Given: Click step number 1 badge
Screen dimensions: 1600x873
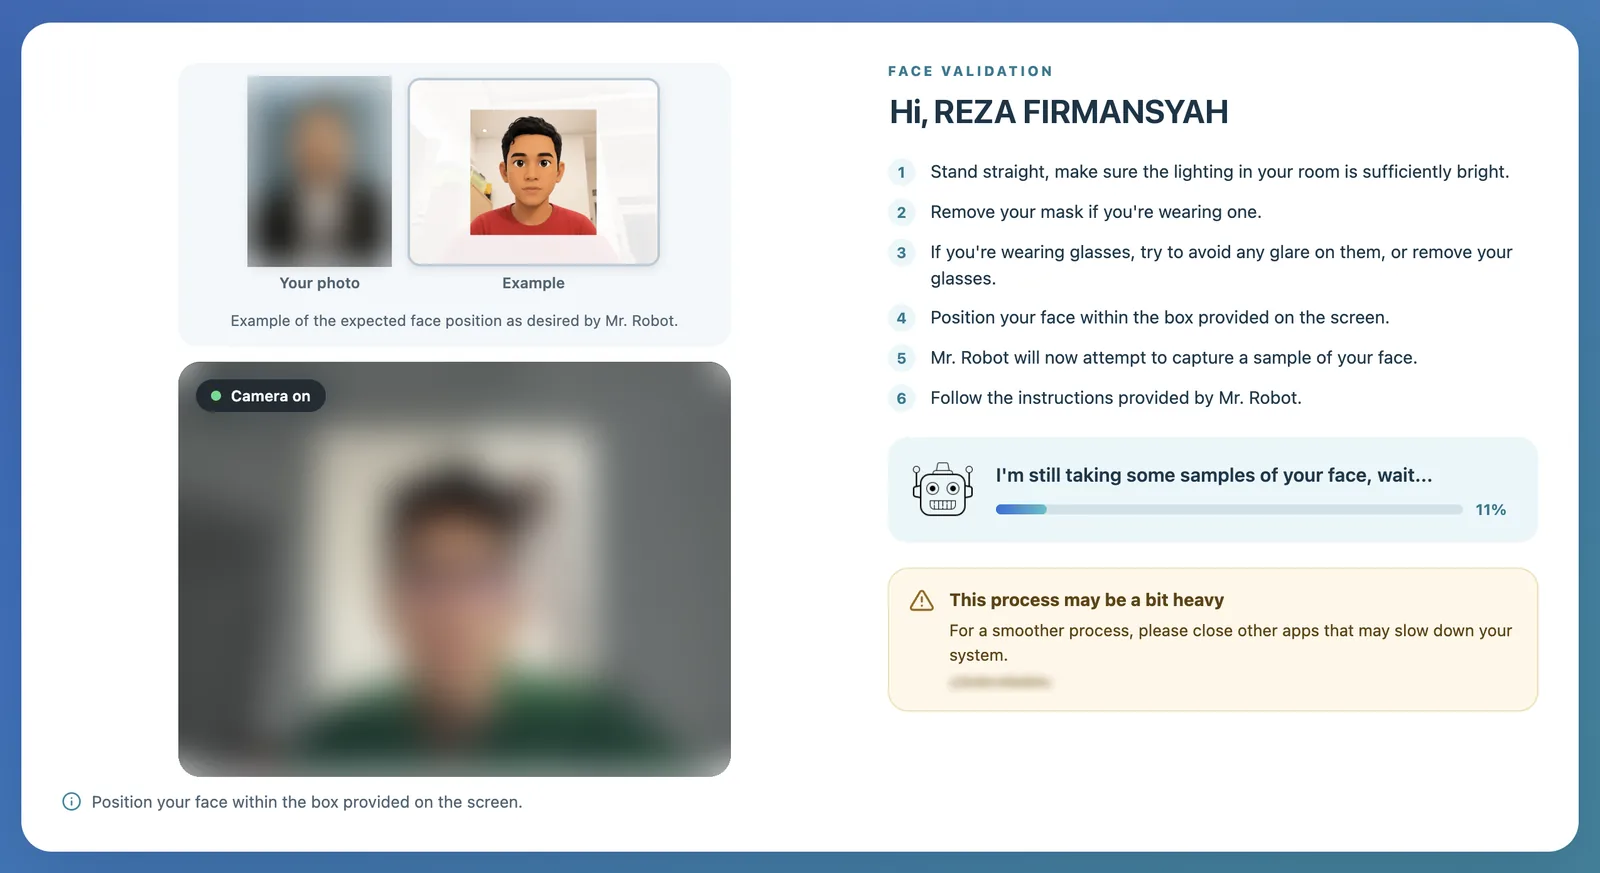Looking at the screenshot, I should [x=901, y=172].
